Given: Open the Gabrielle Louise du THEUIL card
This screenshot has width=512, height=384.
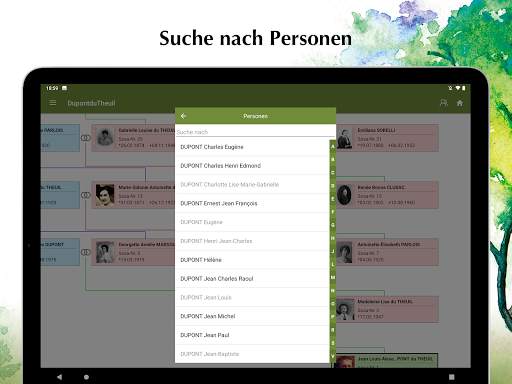Looking at the screenshot, I should tap(133, 138).
